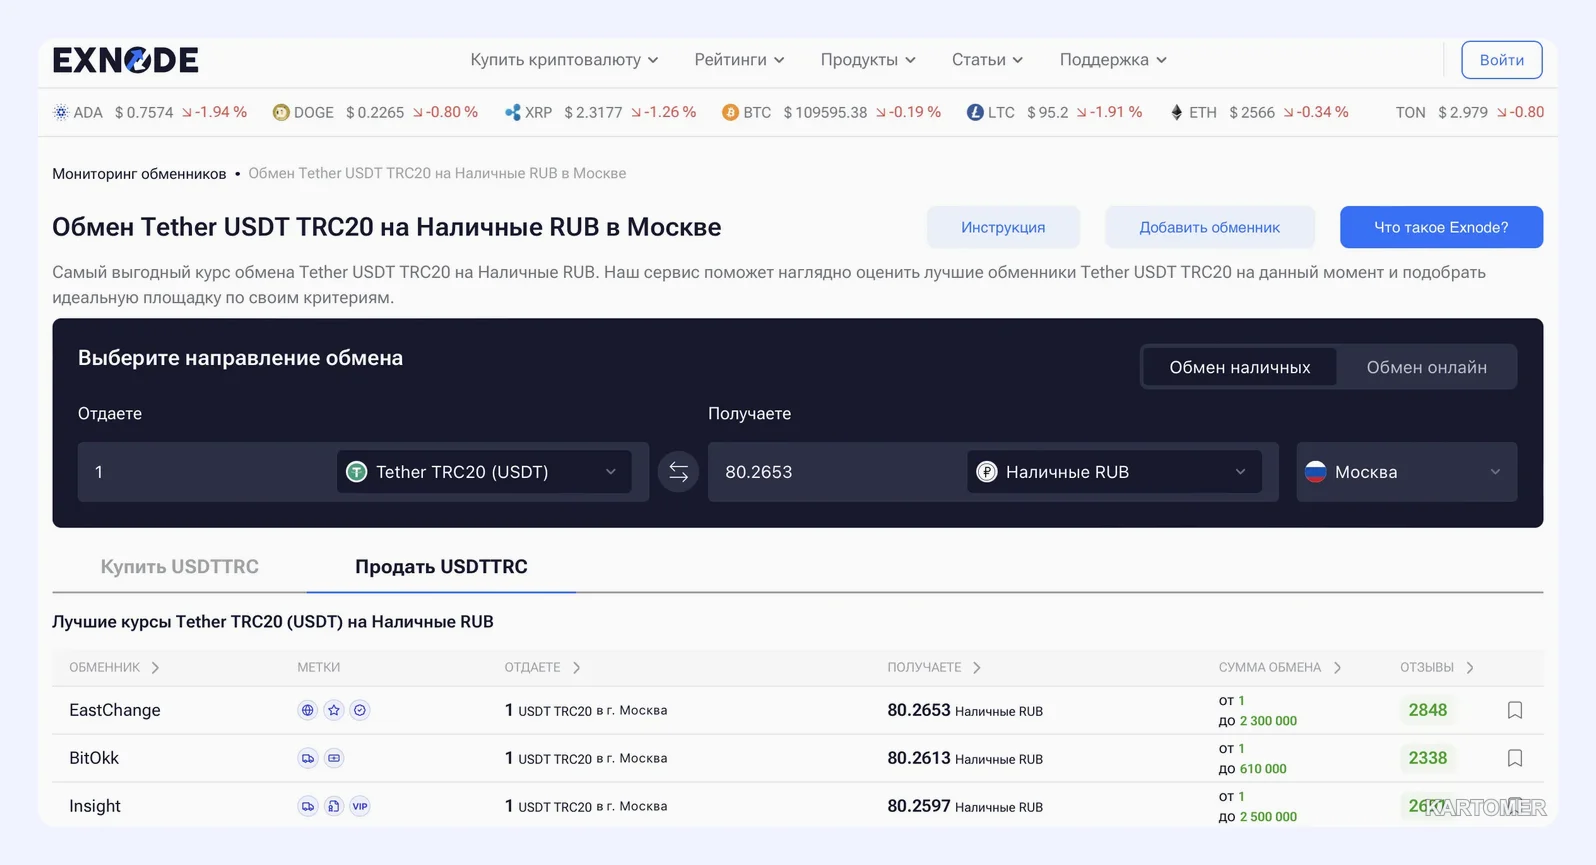Click the Отдаете amount input field
Viewport: 1596px width, 865px height.
(x=205, y=472)
